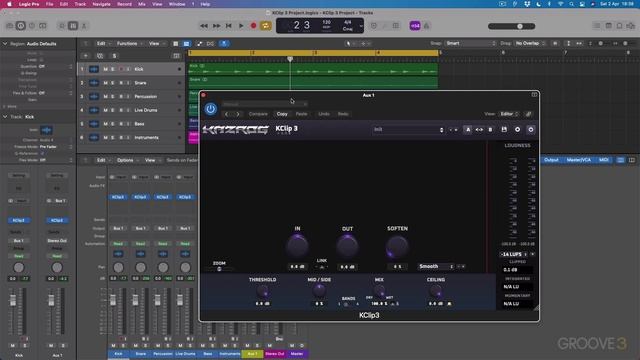This screenshot has height=360, width=640.
Task: Open the Navigate menu
Action: [x=101, y=4]
